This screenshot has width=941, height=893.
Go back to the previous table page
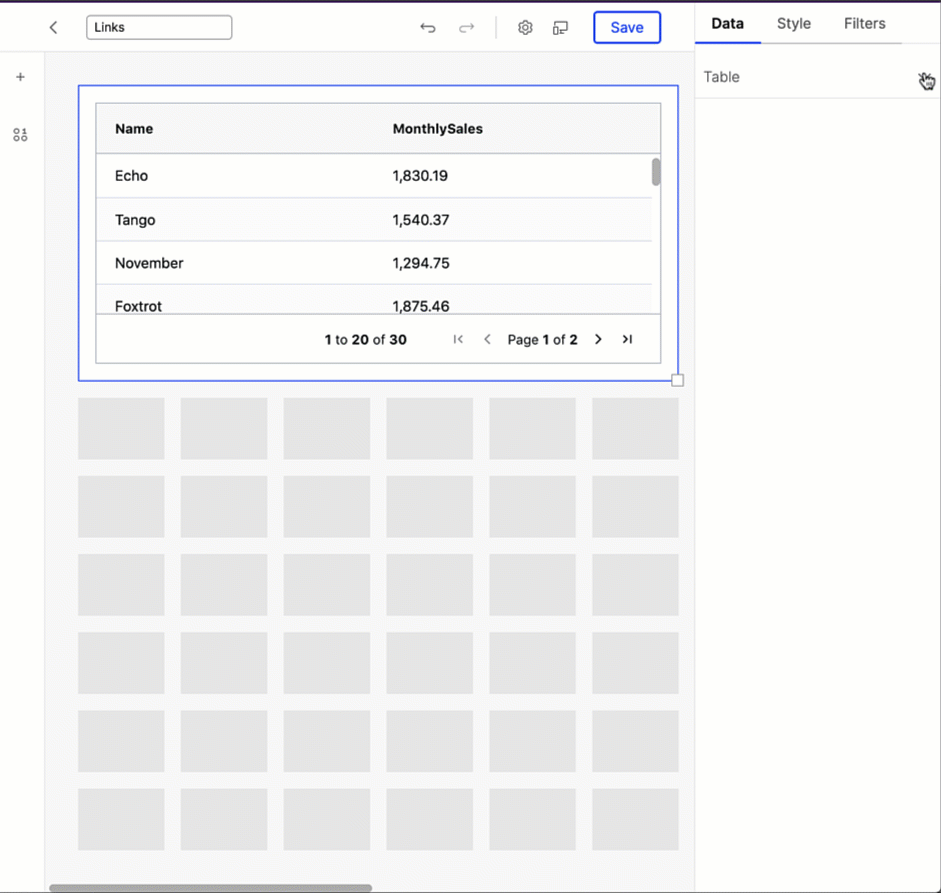tap(487, 339)
